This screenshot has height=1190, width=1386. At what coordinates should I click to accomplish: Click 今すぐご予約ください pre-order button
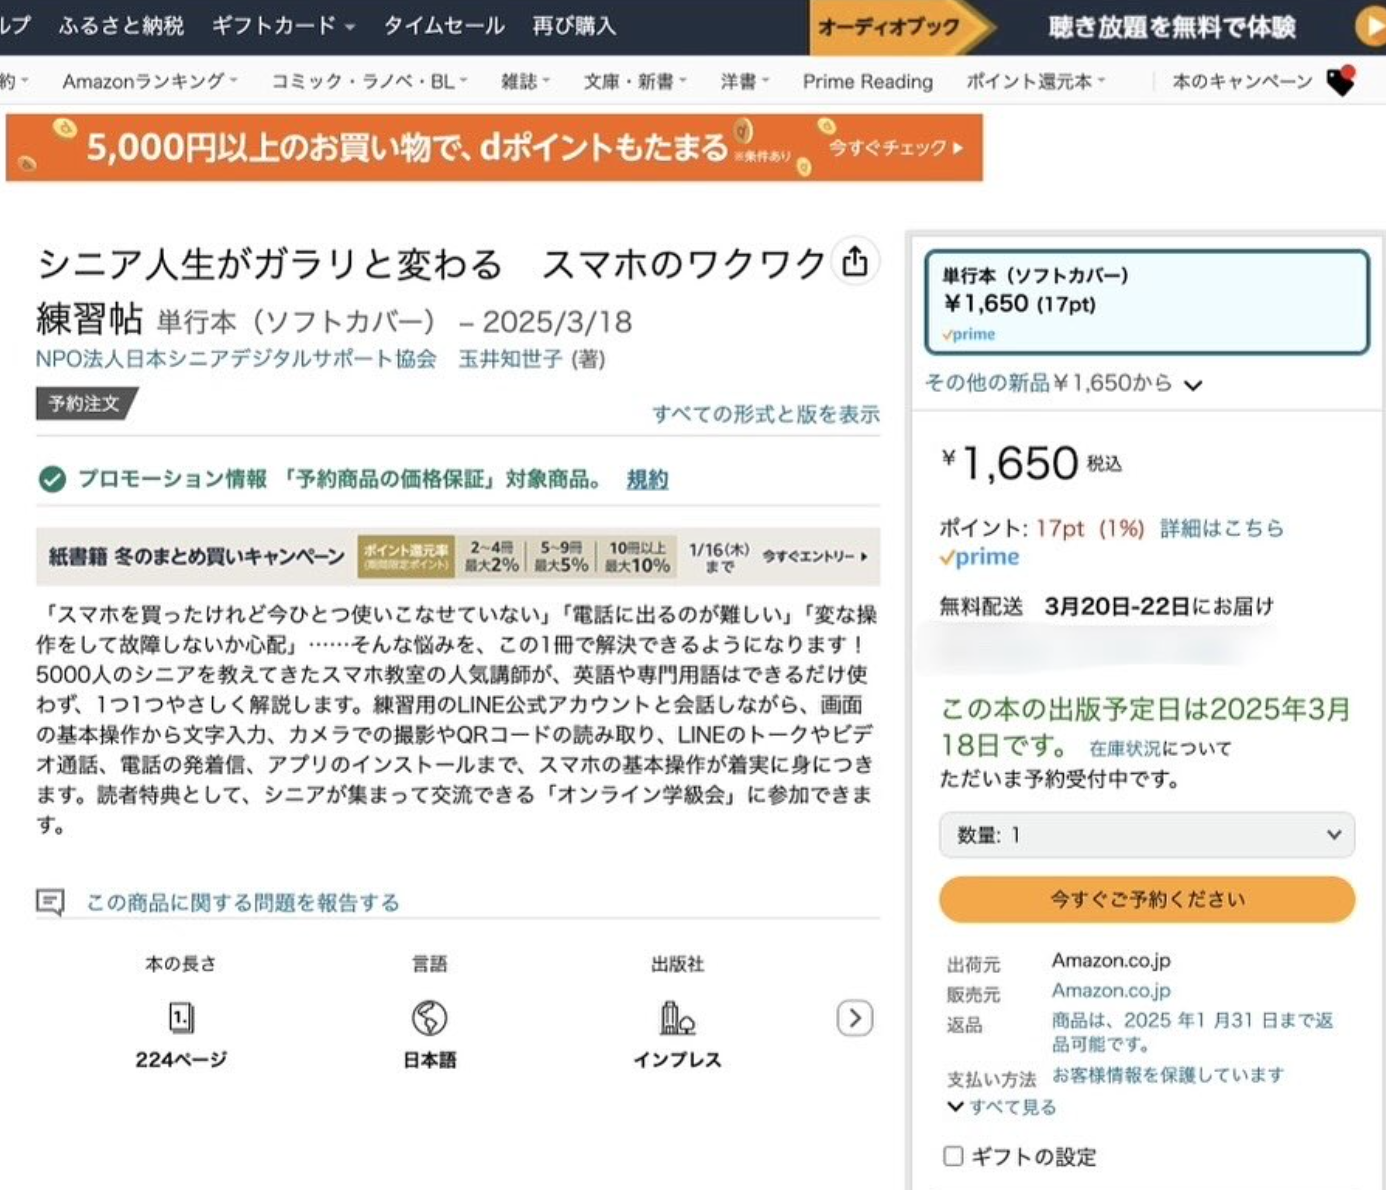(1147, 899)
